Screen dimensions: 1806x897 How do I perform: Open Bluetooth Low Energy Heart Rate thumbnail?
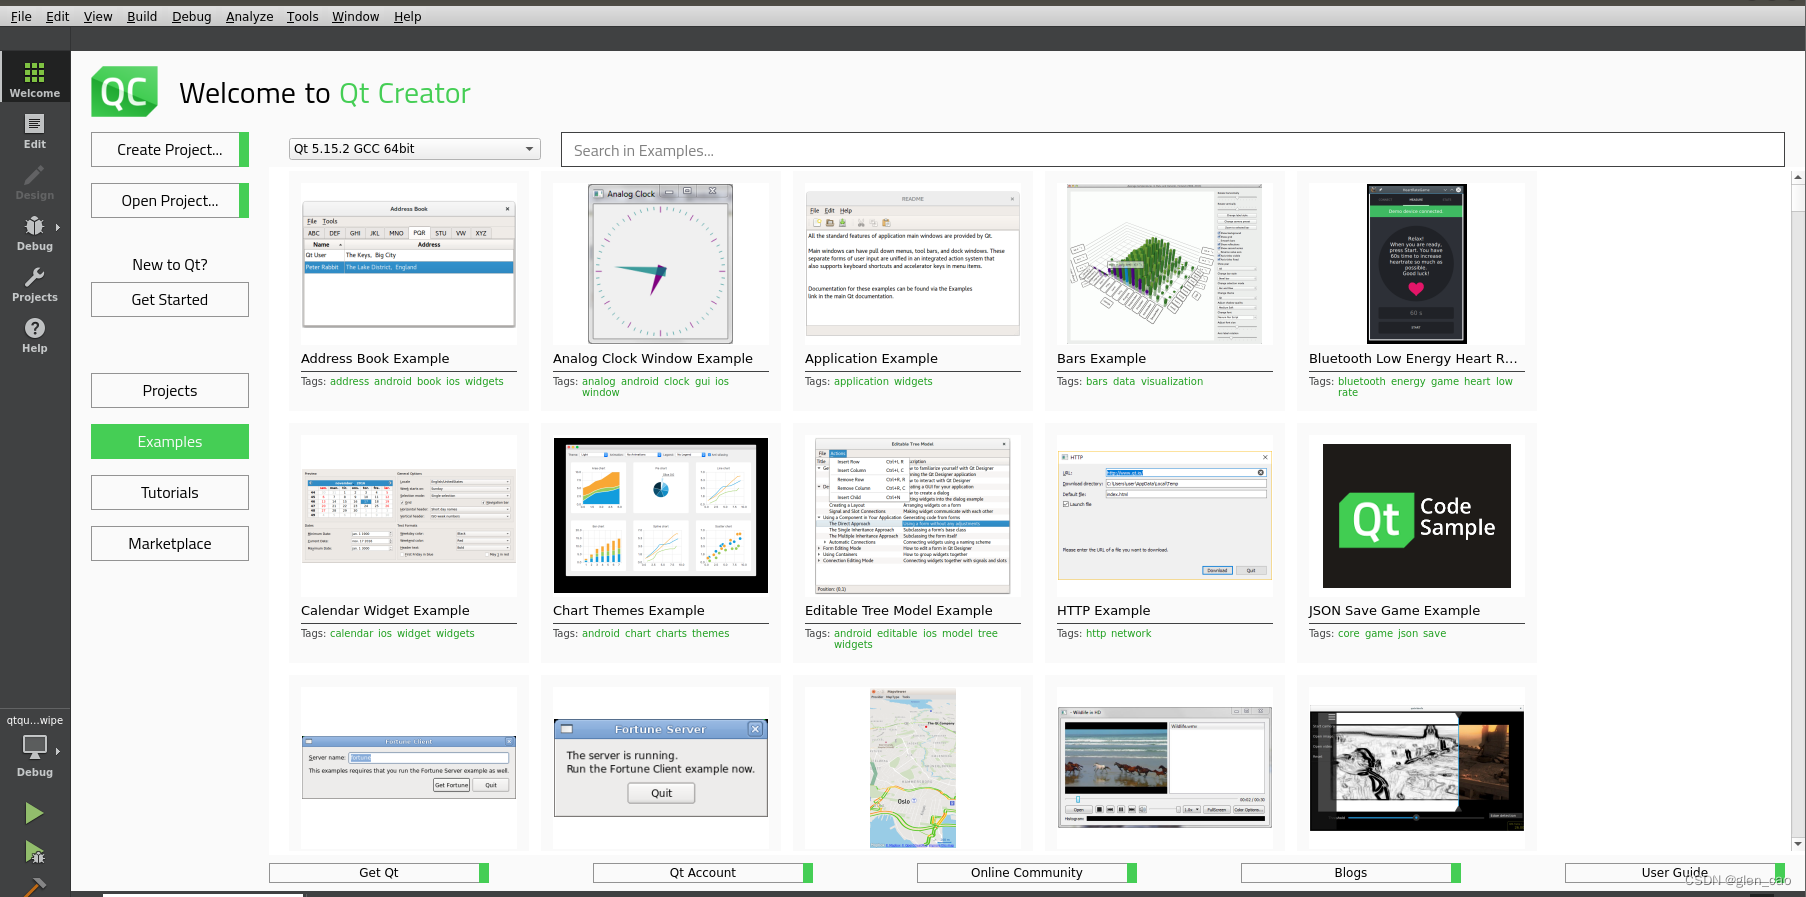1417,264
